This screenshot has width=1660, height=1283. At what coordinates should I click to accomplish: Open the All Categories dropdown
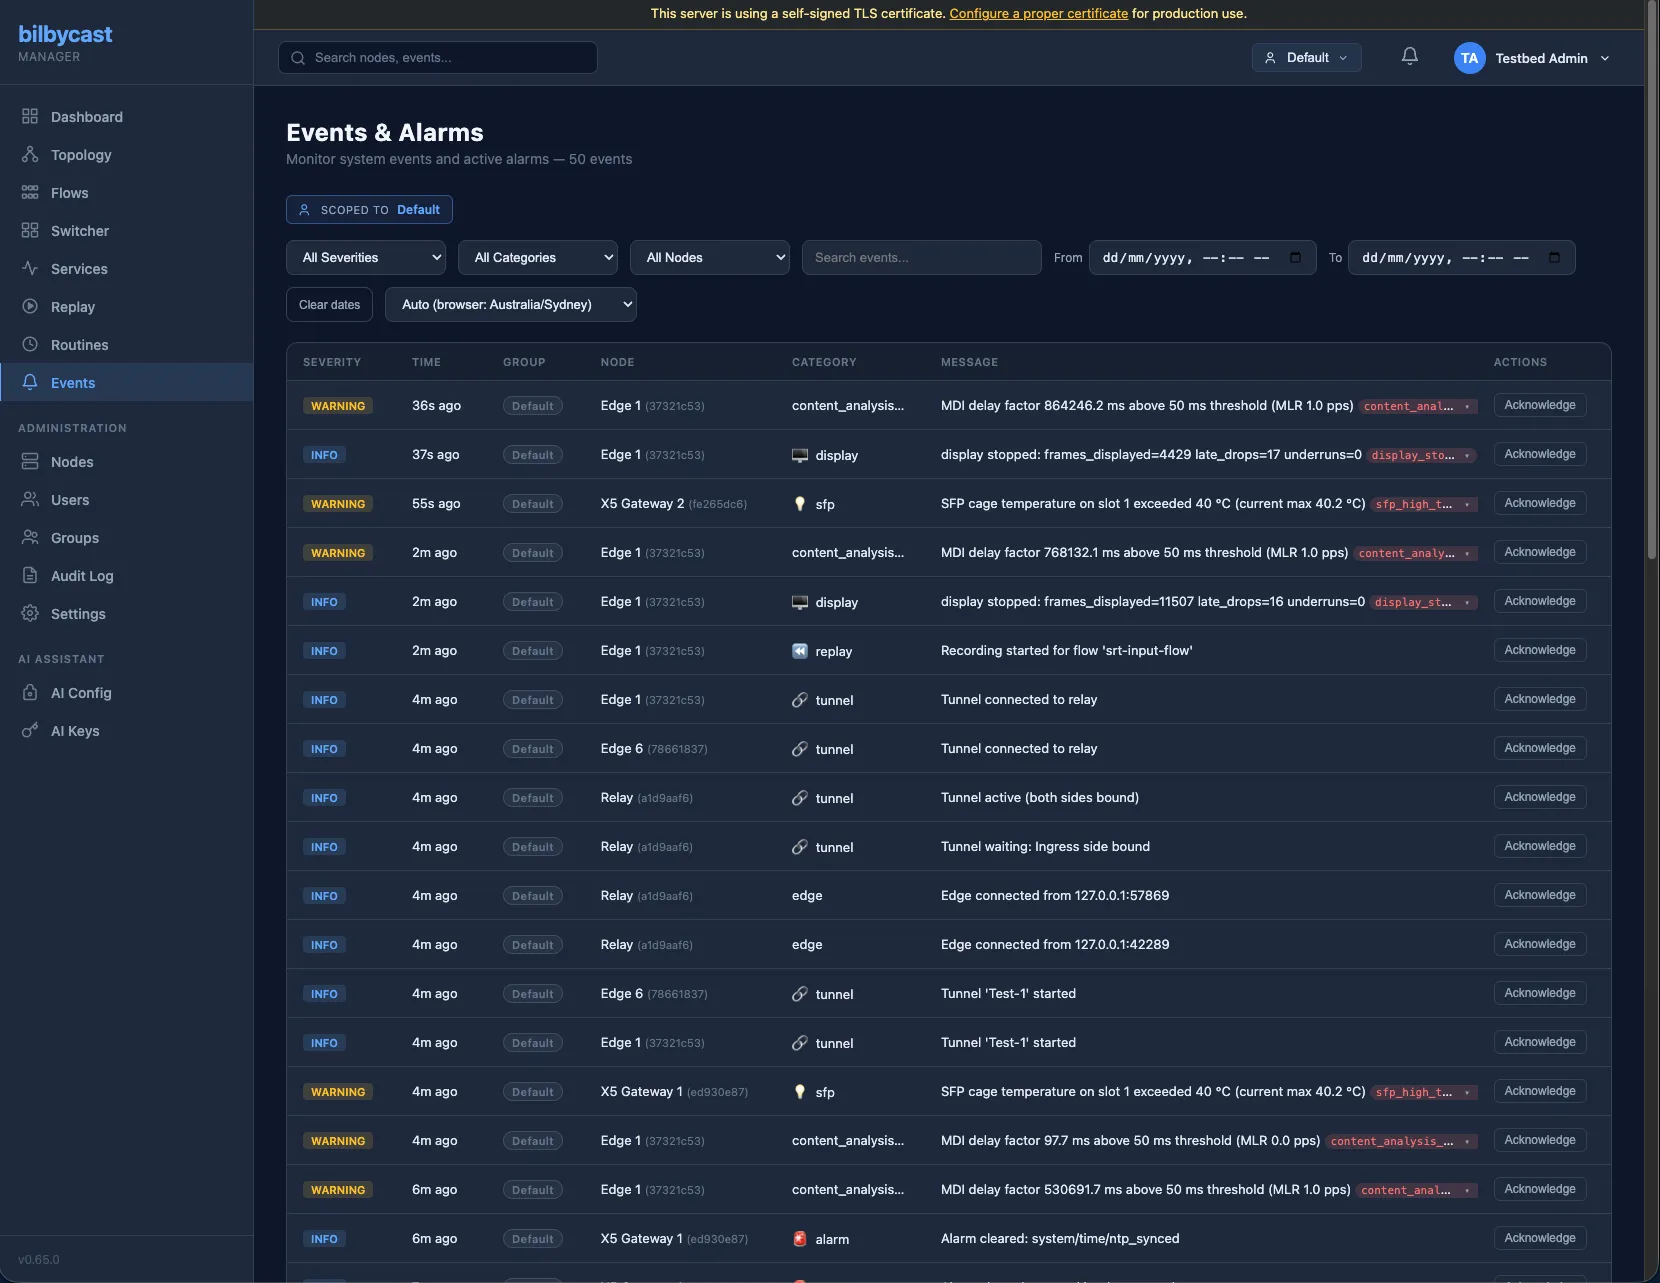[x=538, y=258]
